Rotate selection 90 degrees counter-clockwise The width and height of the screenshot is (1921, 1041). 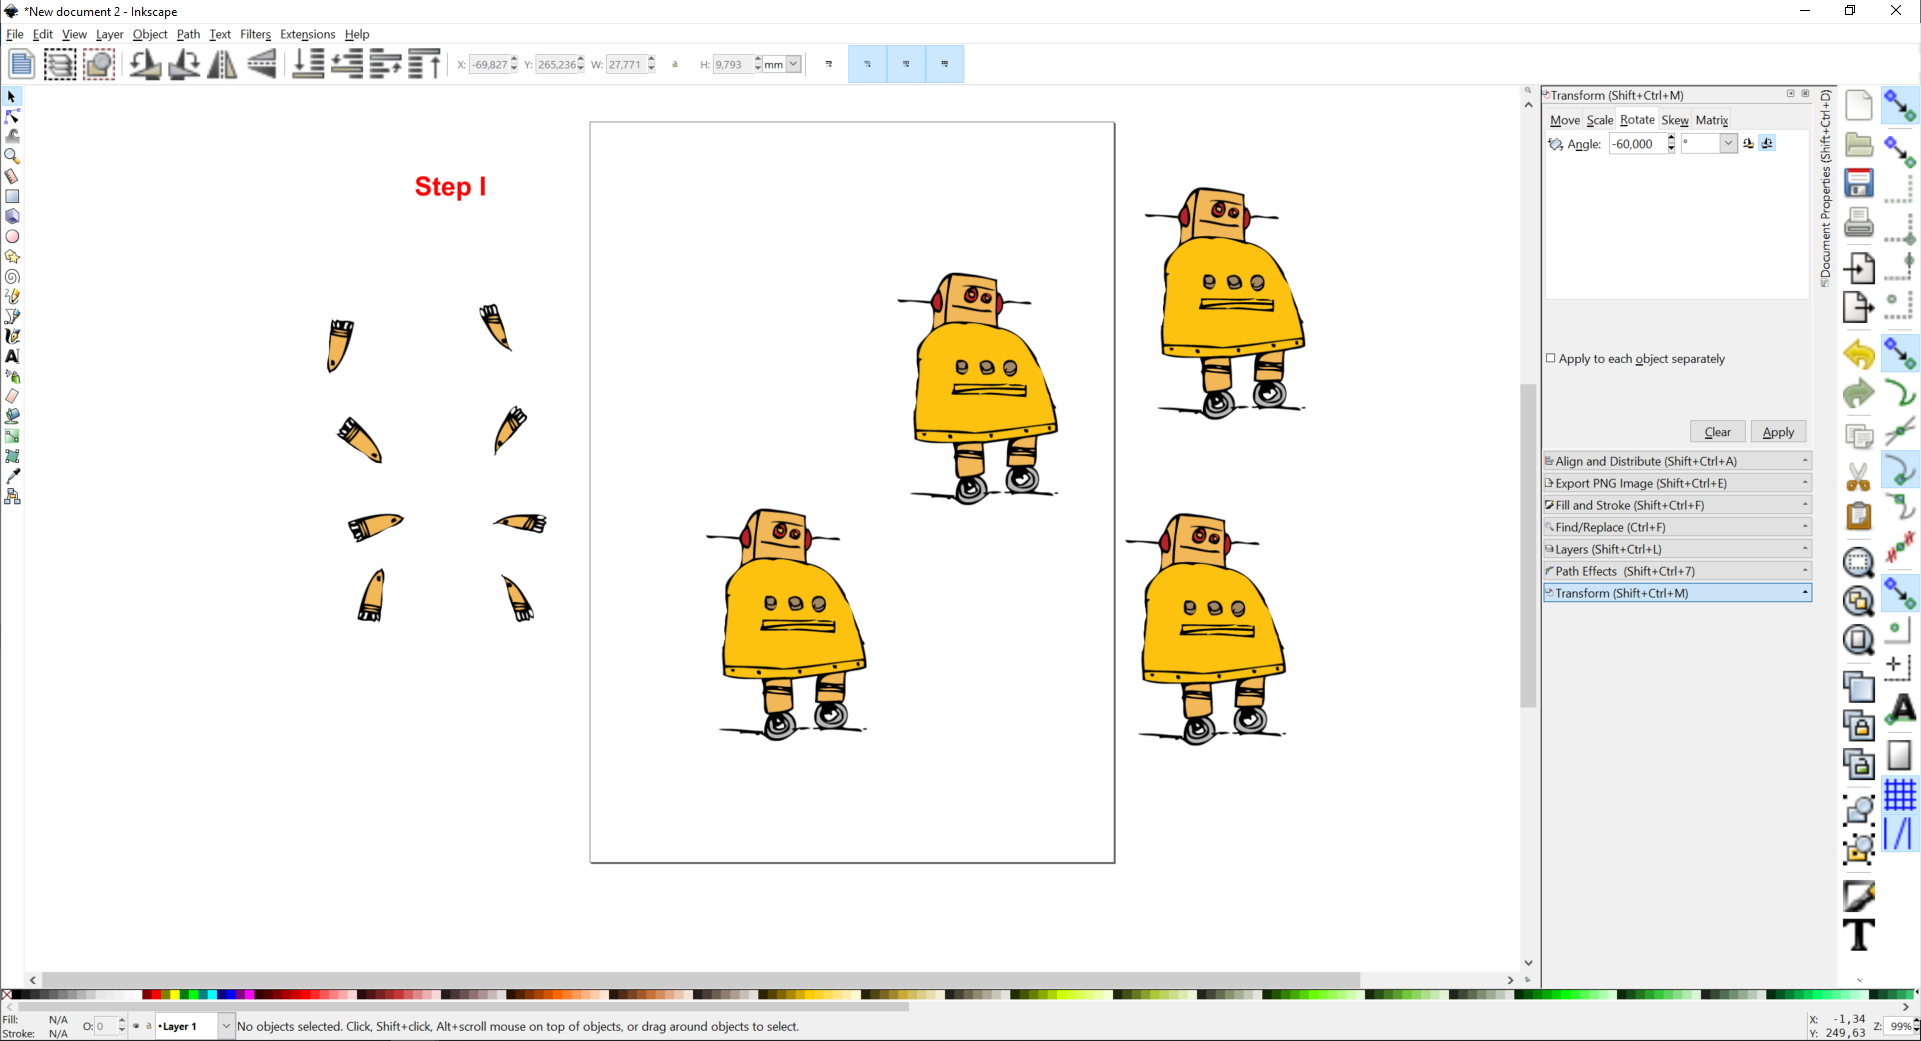click(146, 63)
